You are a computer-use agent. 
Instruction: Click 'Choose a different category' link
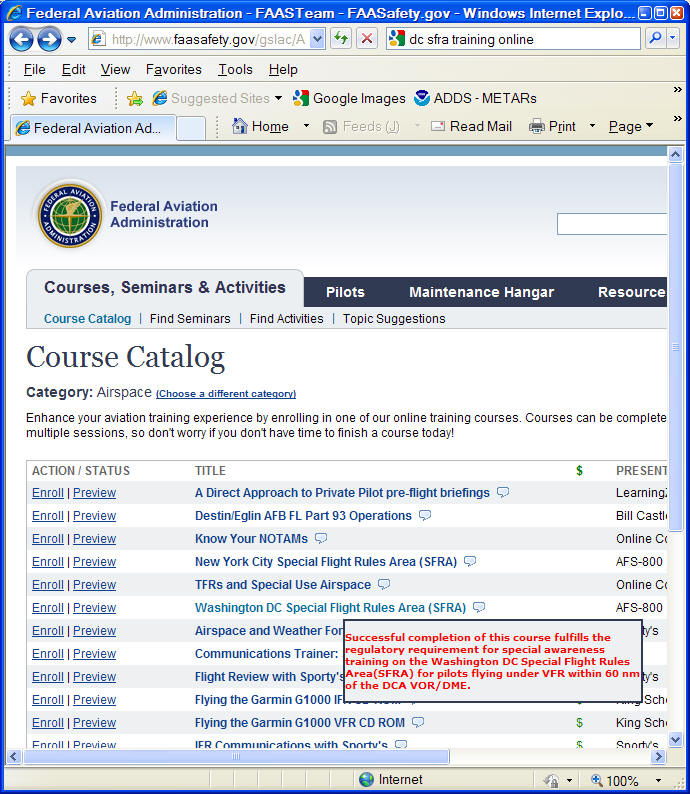coord(226,393)
